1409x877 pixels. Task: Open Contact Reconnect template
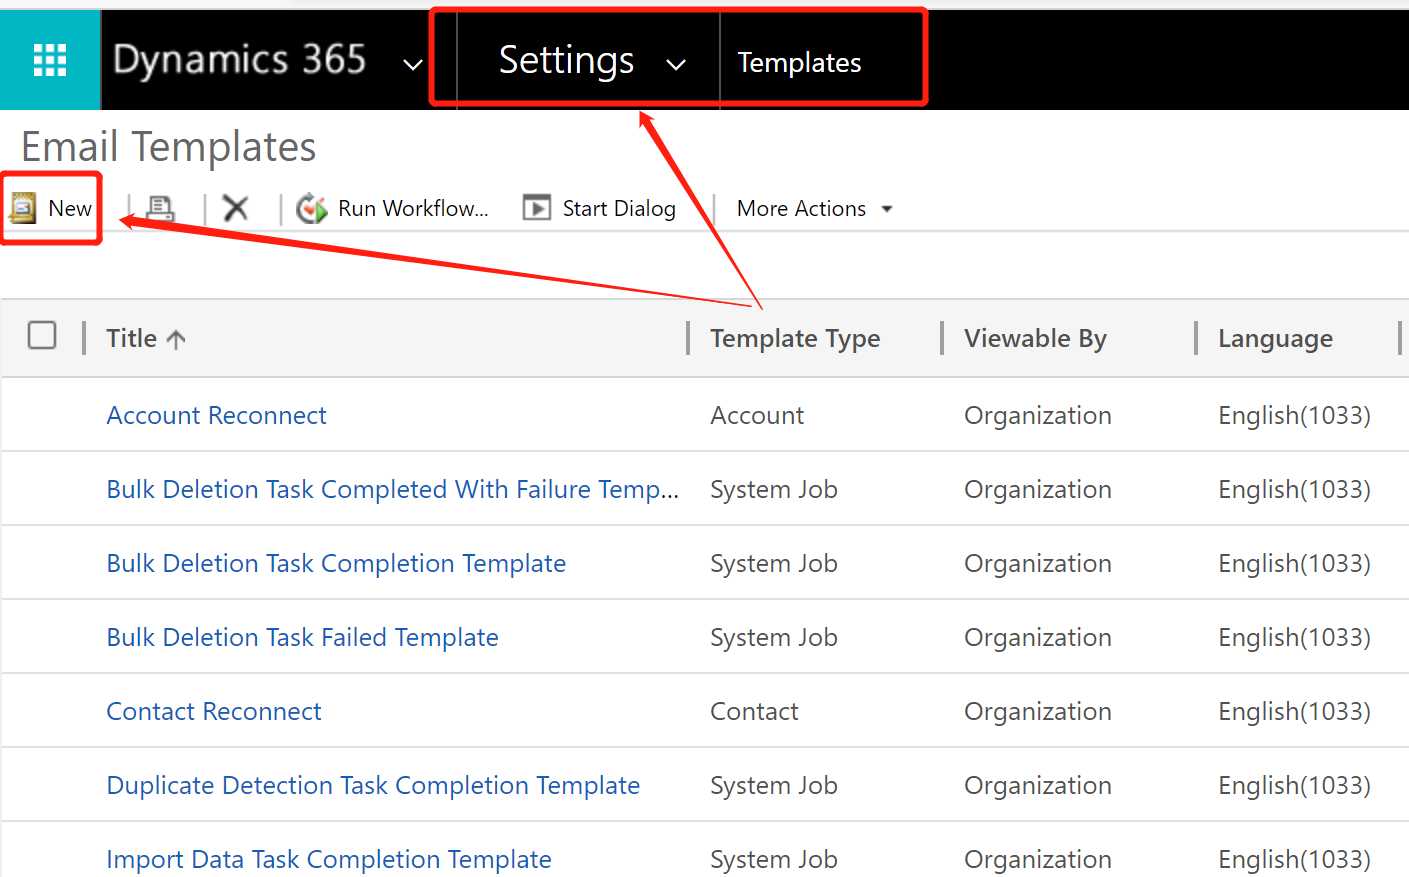(214, 711)
